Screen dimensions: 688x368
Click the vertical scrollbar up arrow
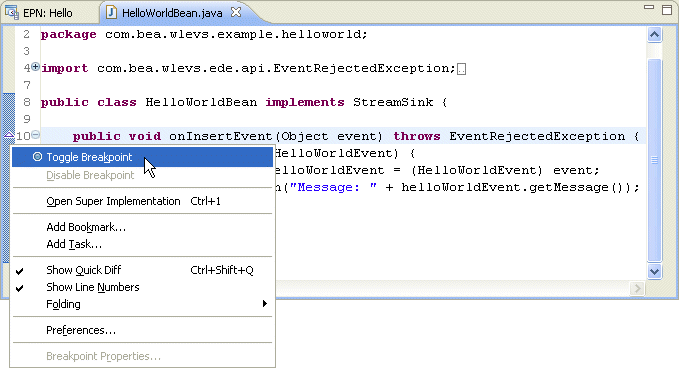tap(654, 35)
